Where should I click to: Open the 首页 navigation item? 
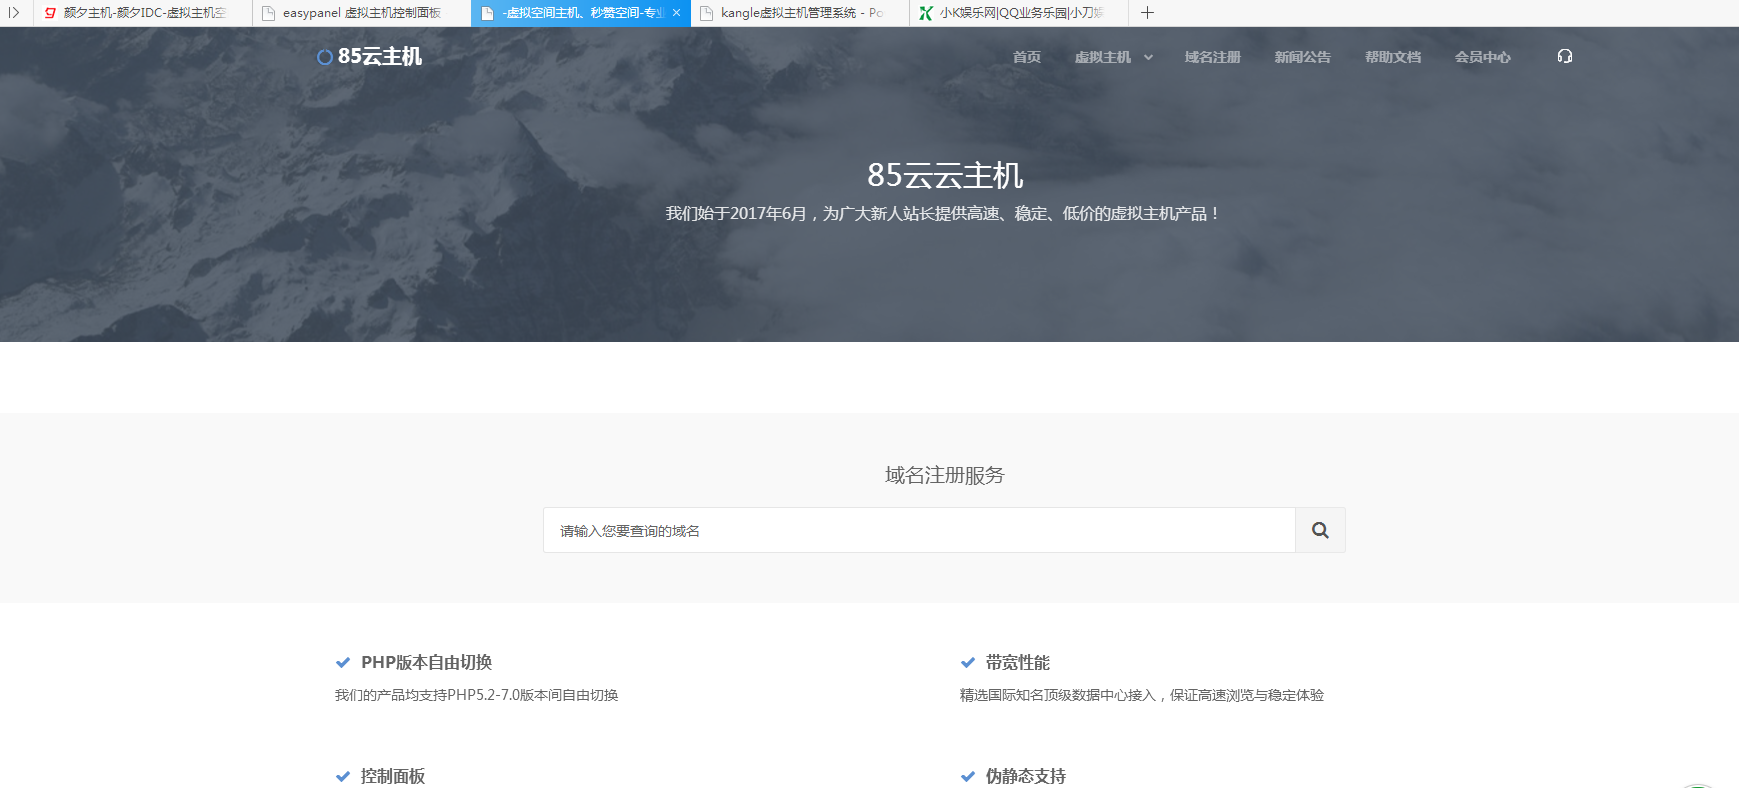coord(1026,57)
